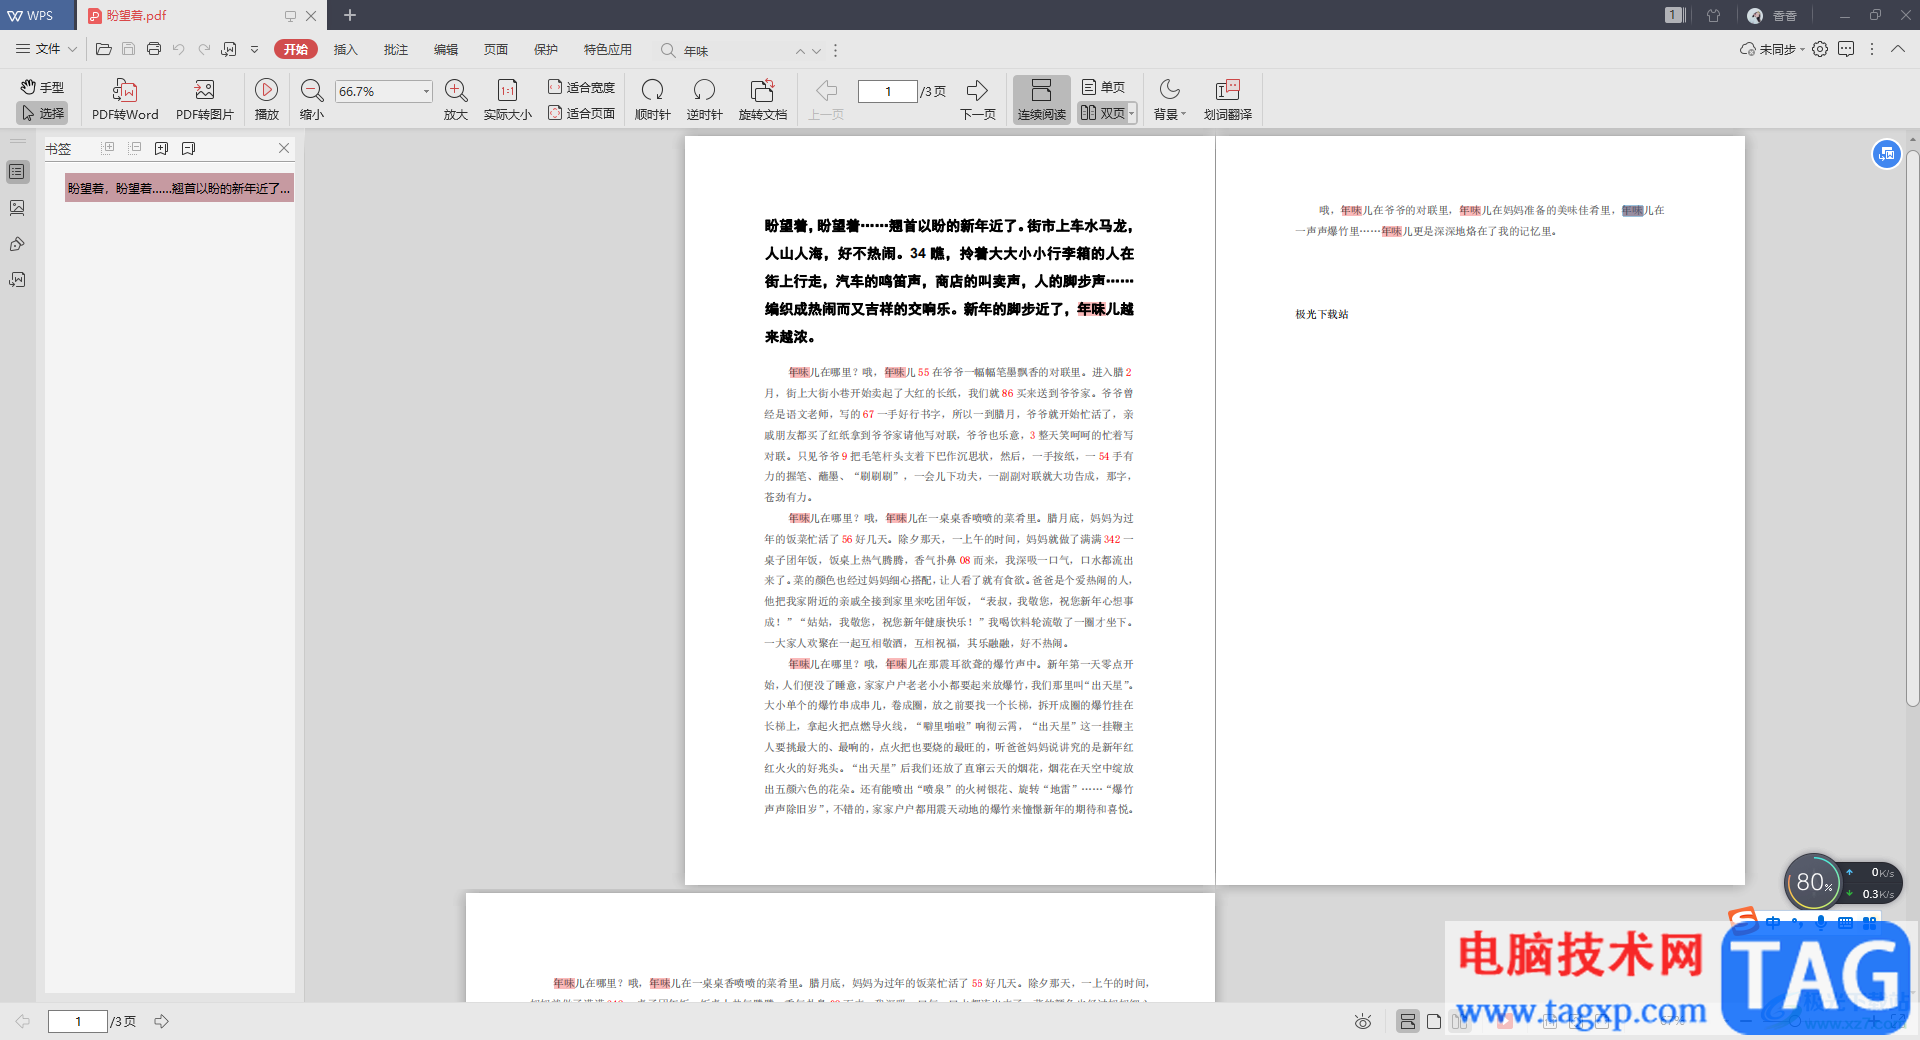Click the 适合宽度 fit width button
The height and width of the screenshot is (1040, 1920).
581,87
